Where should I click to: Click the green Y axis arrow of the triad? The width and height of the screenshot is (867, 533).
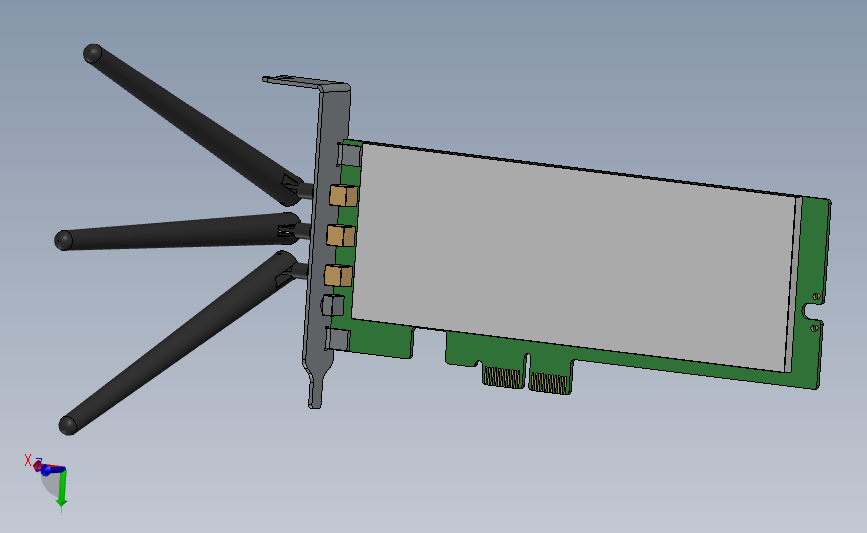[61, 489]
